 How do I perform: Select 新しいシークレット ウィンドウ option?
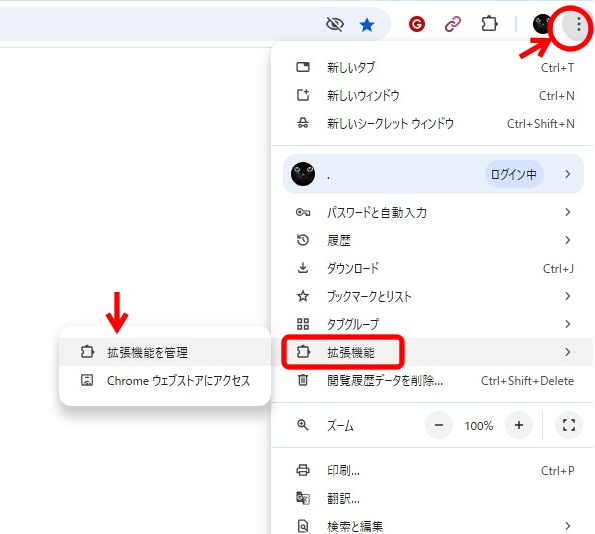pos(432,124)
